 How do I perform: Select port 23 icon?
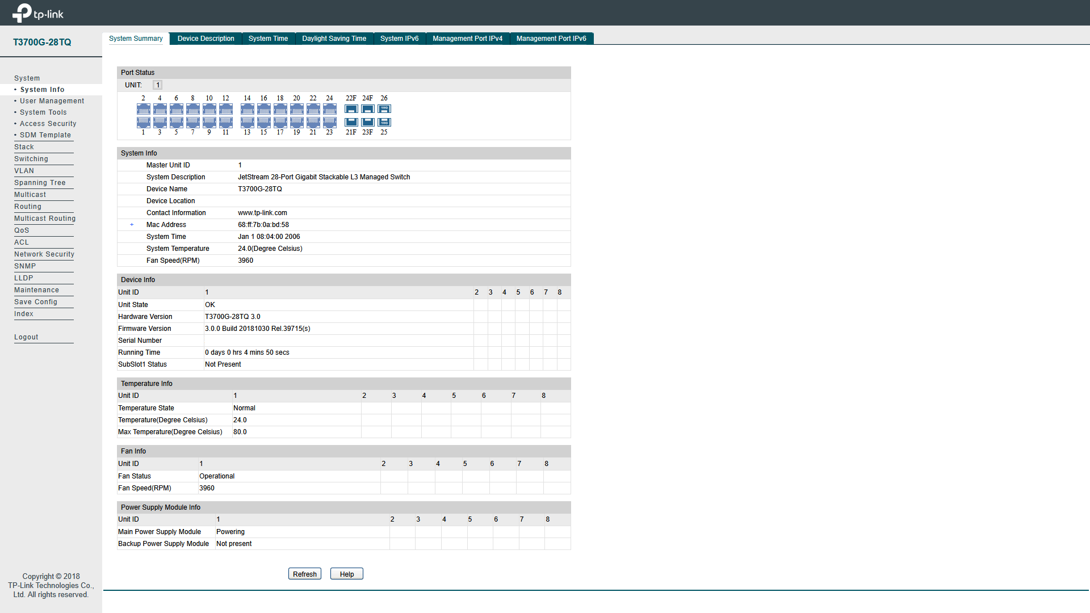[330, 122]
